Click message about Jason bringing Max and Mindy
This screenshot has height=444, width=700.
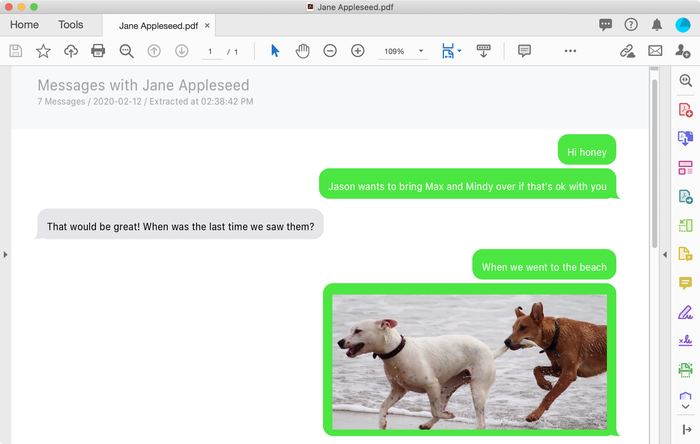(467, 184)
